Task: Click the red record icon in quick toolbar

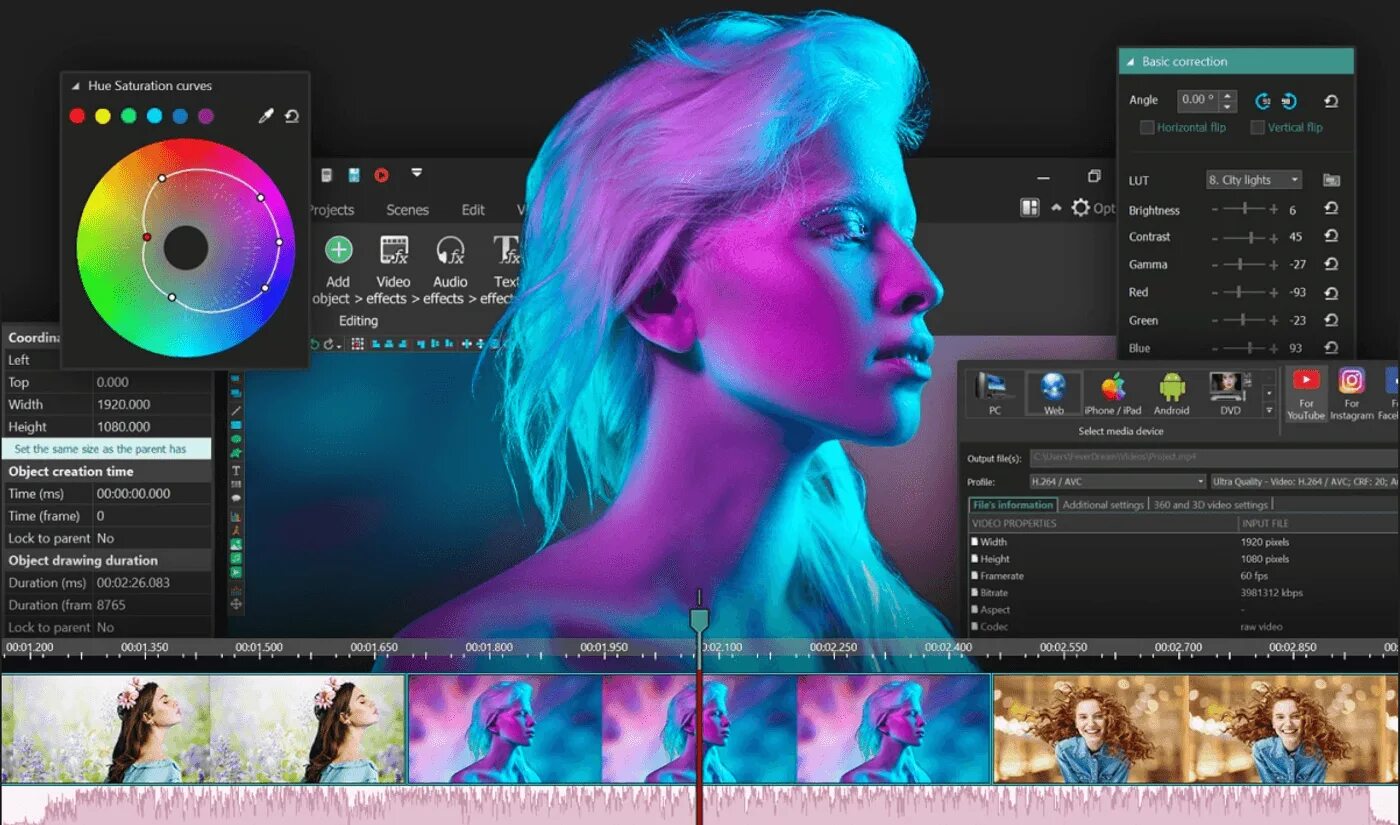Action: (381, 175)
